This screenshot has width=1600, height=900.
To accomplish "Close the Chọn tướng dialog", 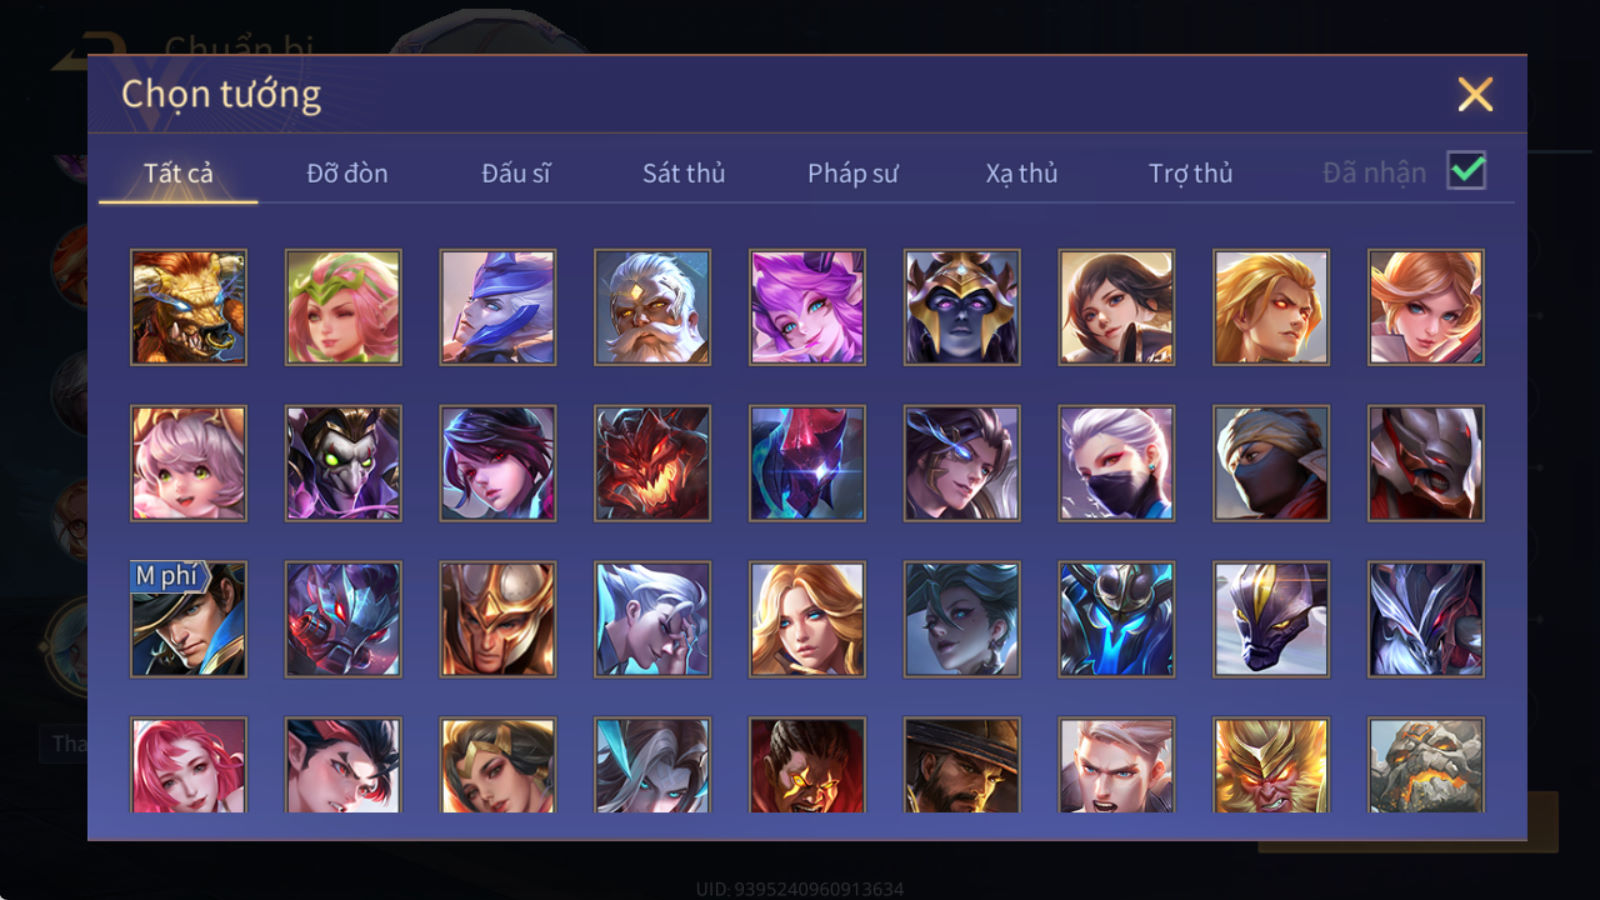I will coord(1475,94).
